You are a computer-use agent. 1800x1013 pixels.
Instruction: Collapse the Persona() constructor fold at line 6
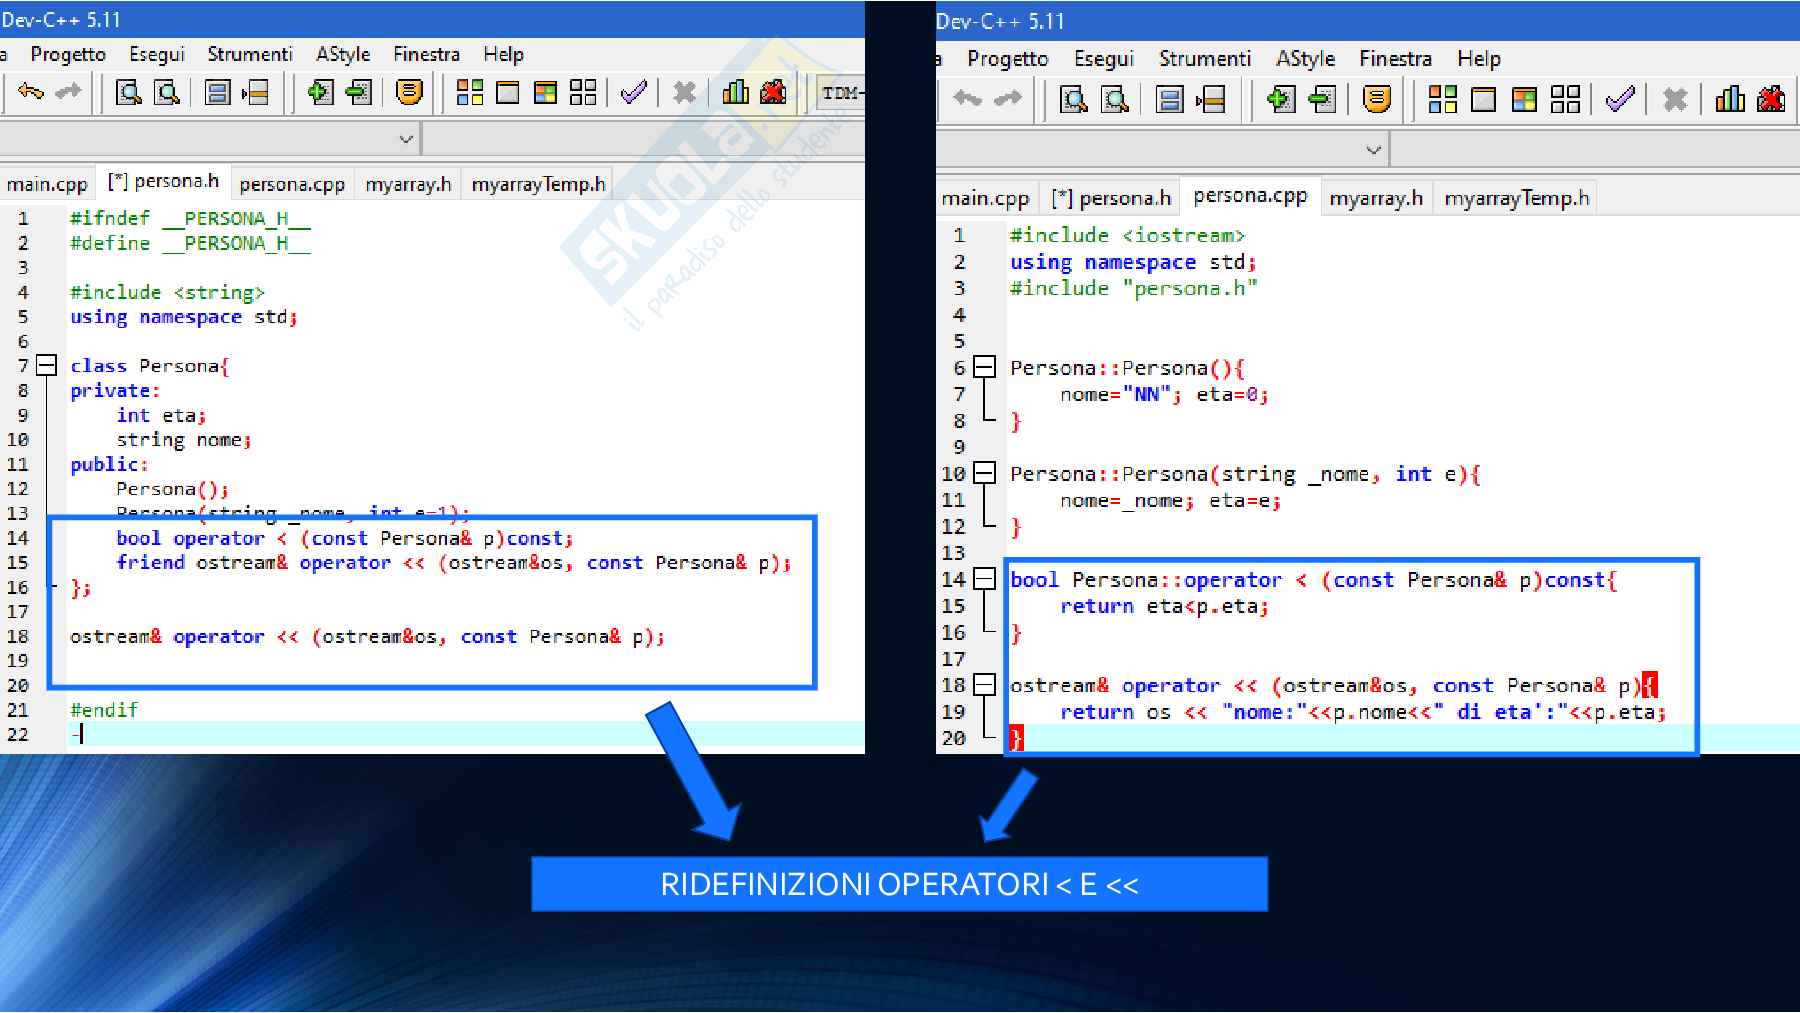tap(985, 367)
